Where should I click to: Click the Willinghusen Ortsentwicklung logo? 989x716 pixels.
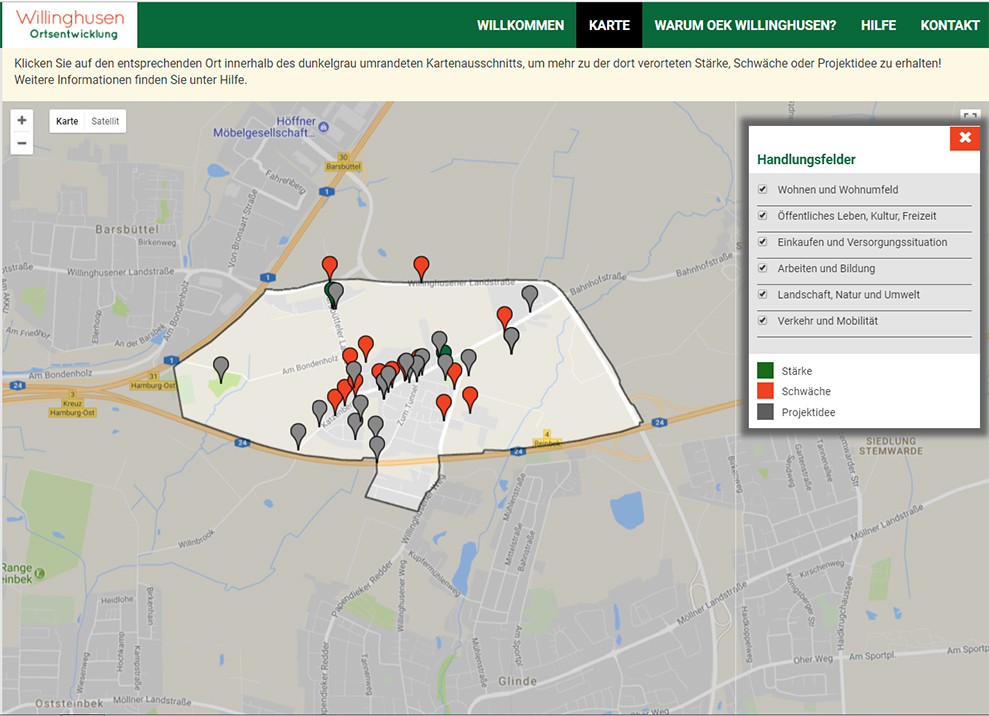click(70, 25)
